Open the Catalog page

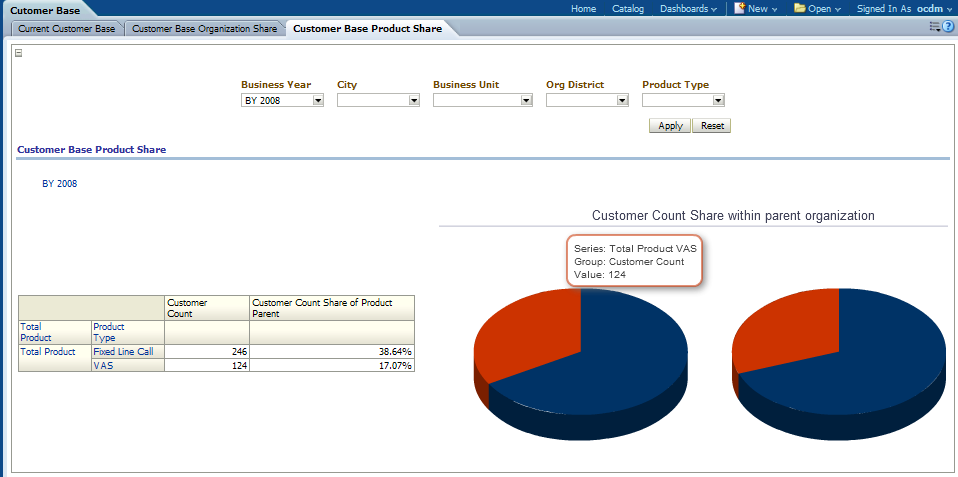coord(628,9)
